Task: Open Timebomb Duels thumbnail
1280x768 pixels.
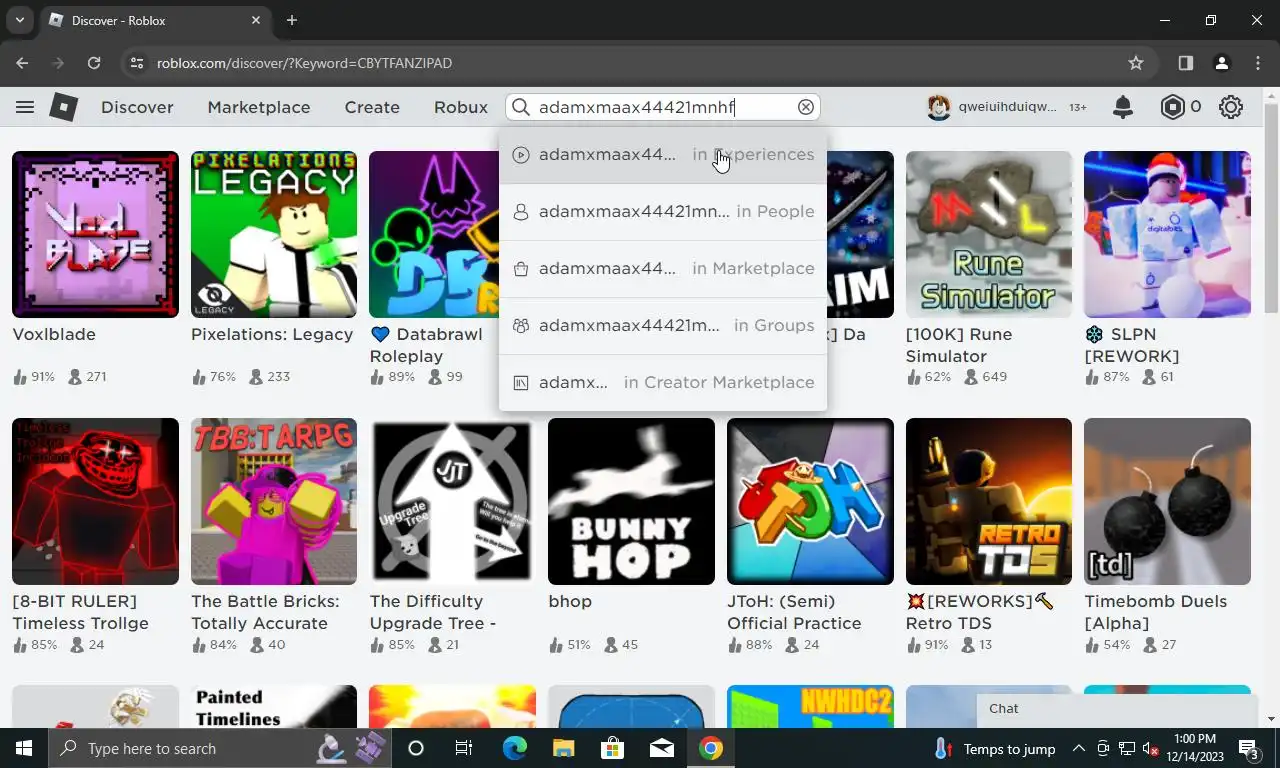Action: coord(1167,501)
